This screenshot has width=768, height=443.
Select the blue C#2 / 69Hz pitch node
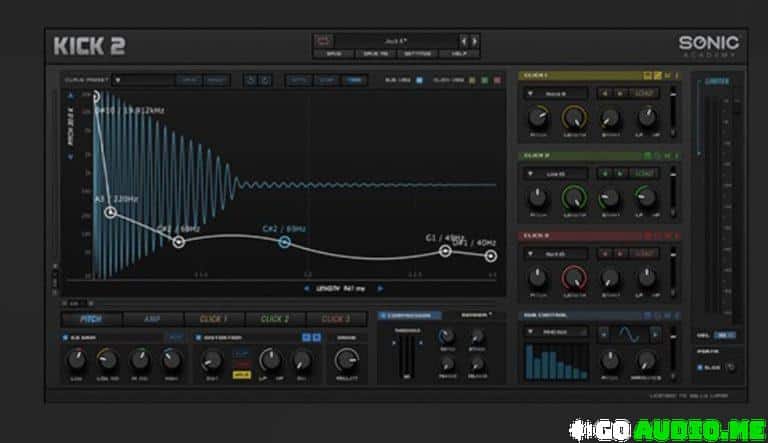coord(285,242)
